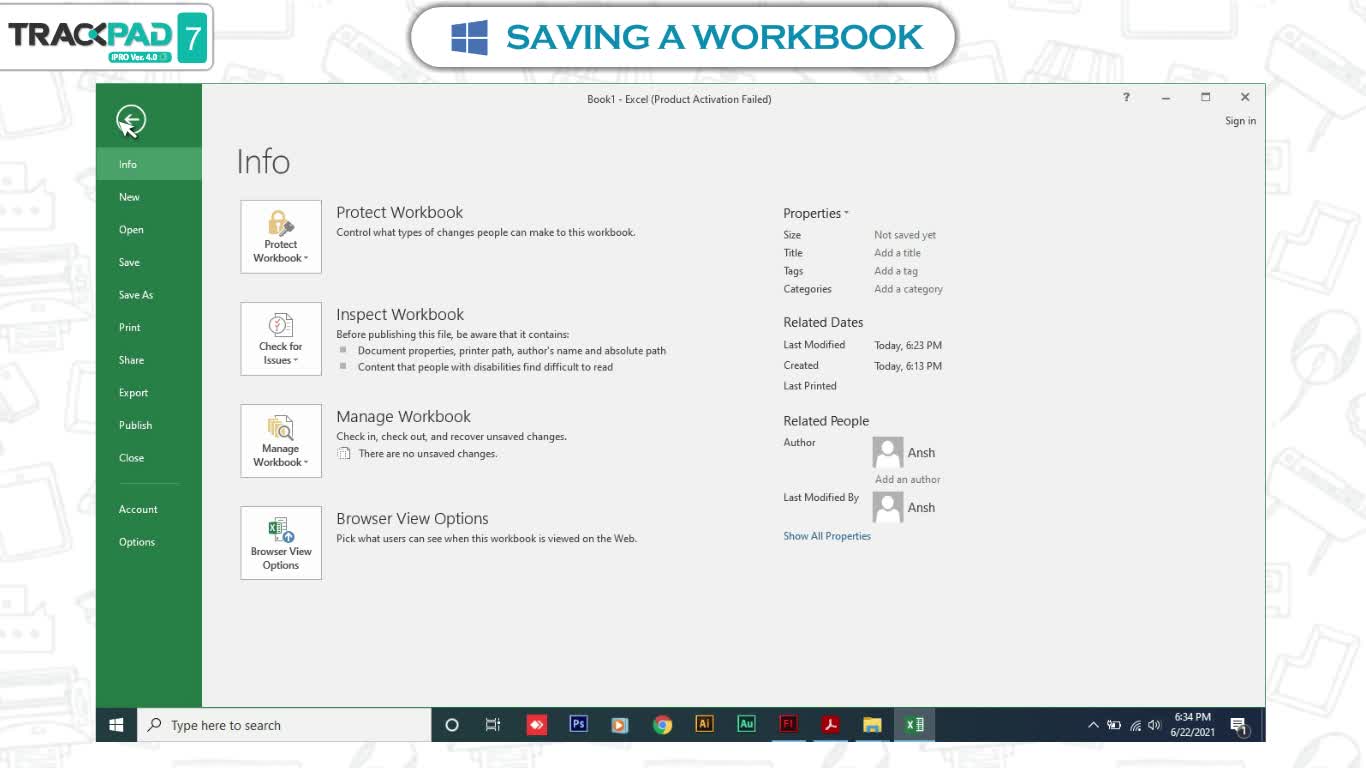Image resolution: width=1366 pixels, height=768 pixels.
Task: Choose Open in the Backstage menu
Action: [149, 230]
